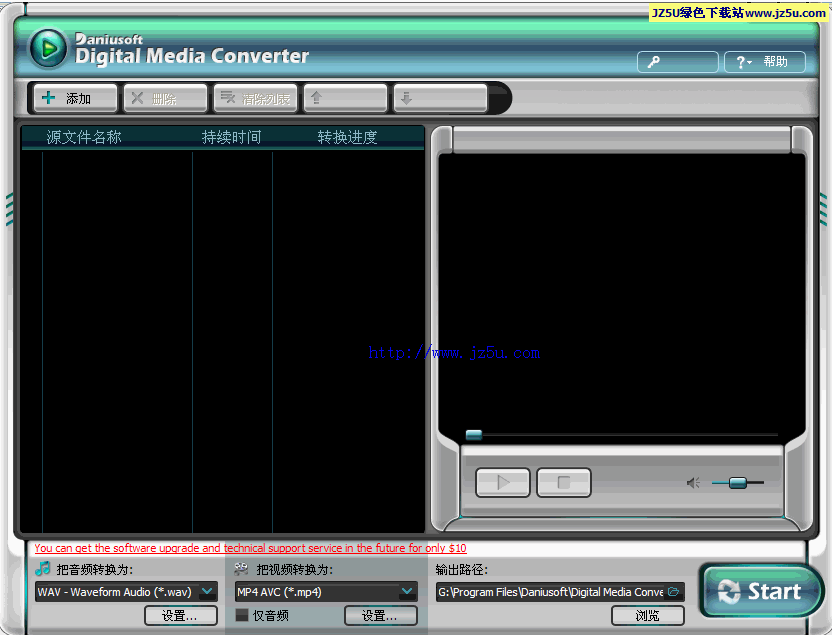832x635 pixels.
Task: Click the 删除 delete button
Action: (x=165, y=98)
